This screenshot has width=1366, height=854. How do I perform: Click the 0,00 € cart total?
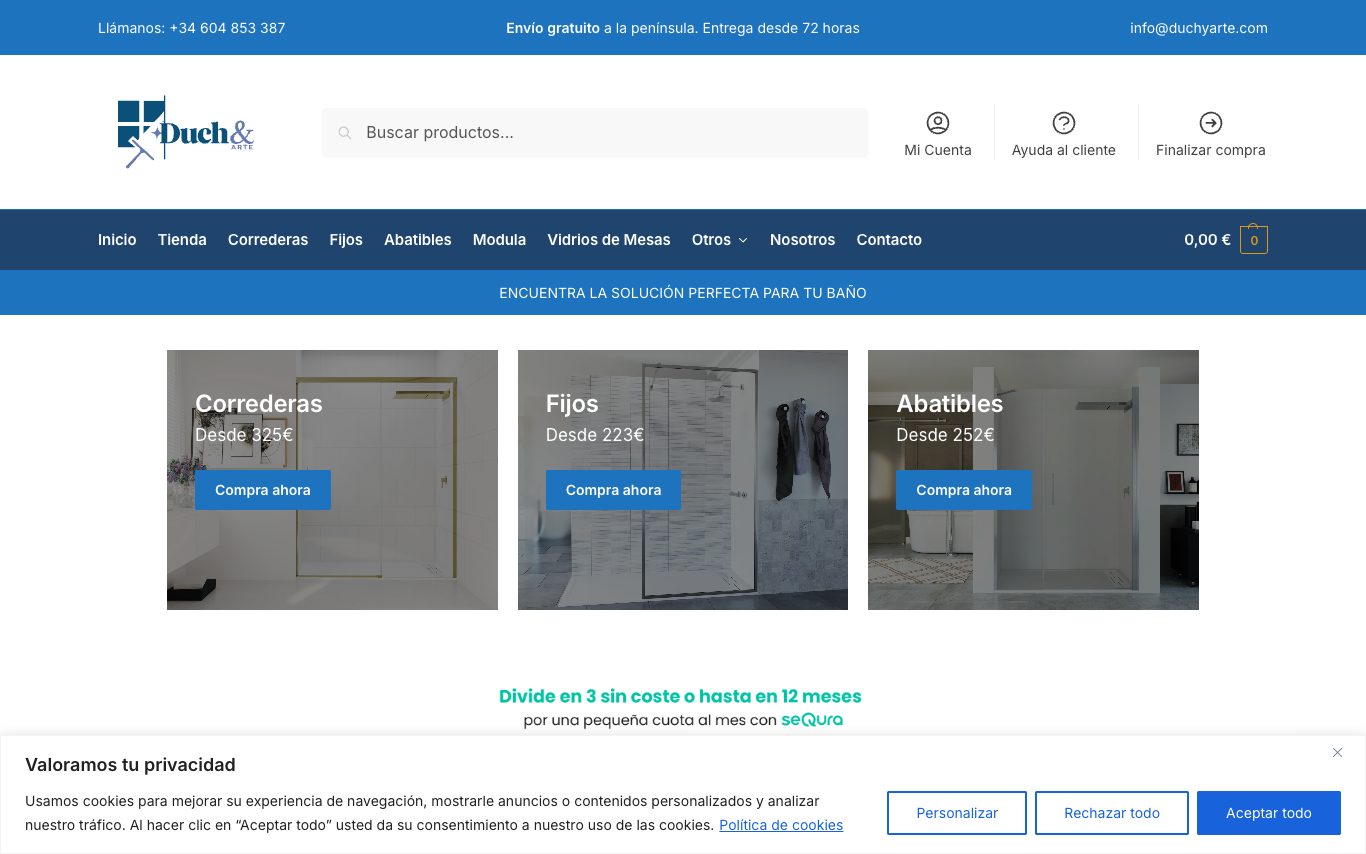1207,240
